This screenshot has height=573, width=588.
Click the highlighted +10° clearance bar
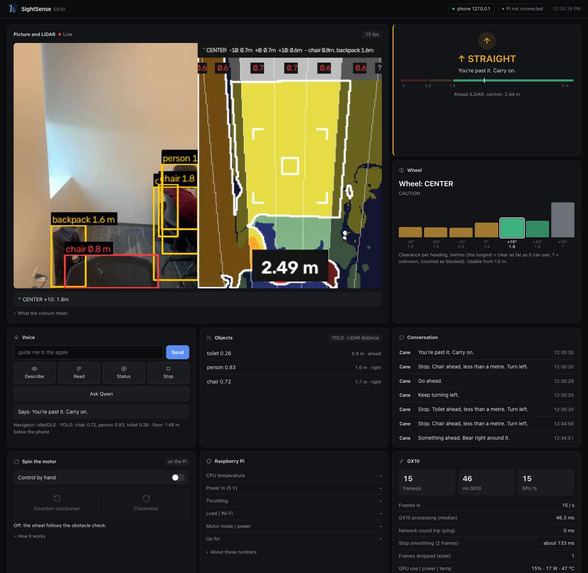coord(512,227)
